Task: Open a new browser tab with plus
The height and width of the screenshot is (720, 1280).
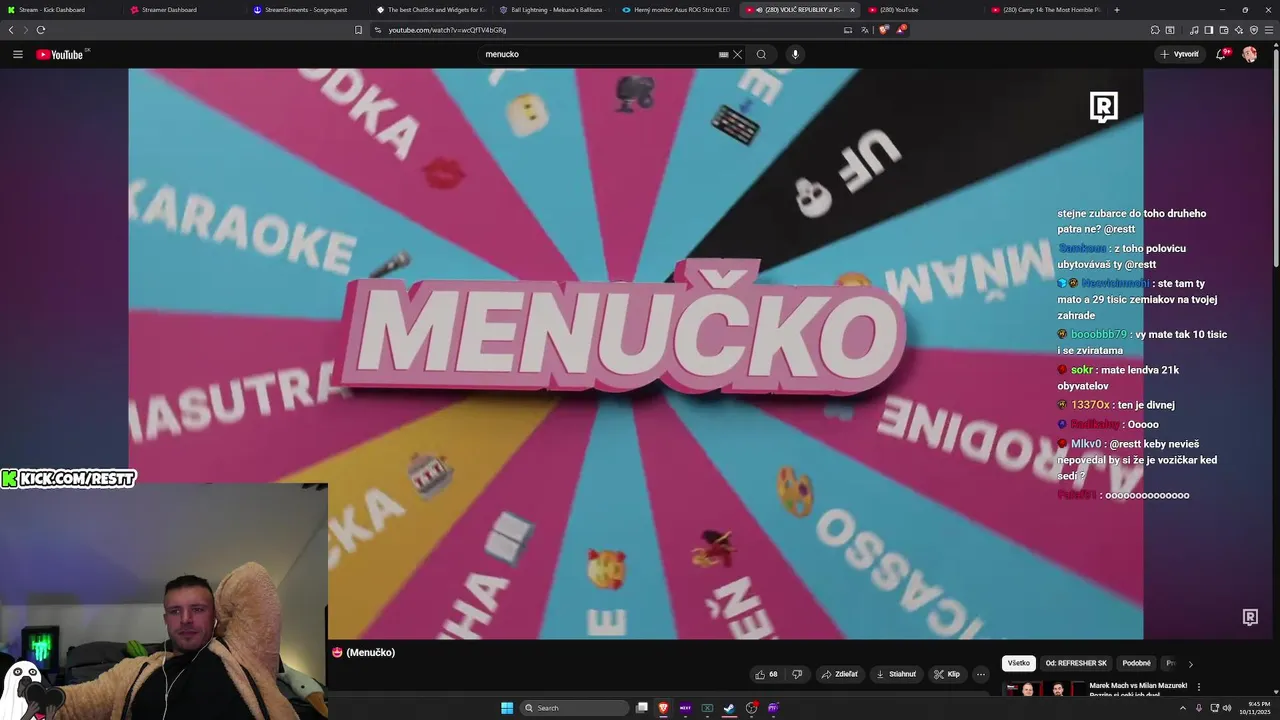Action: [x=1117, y=10]
